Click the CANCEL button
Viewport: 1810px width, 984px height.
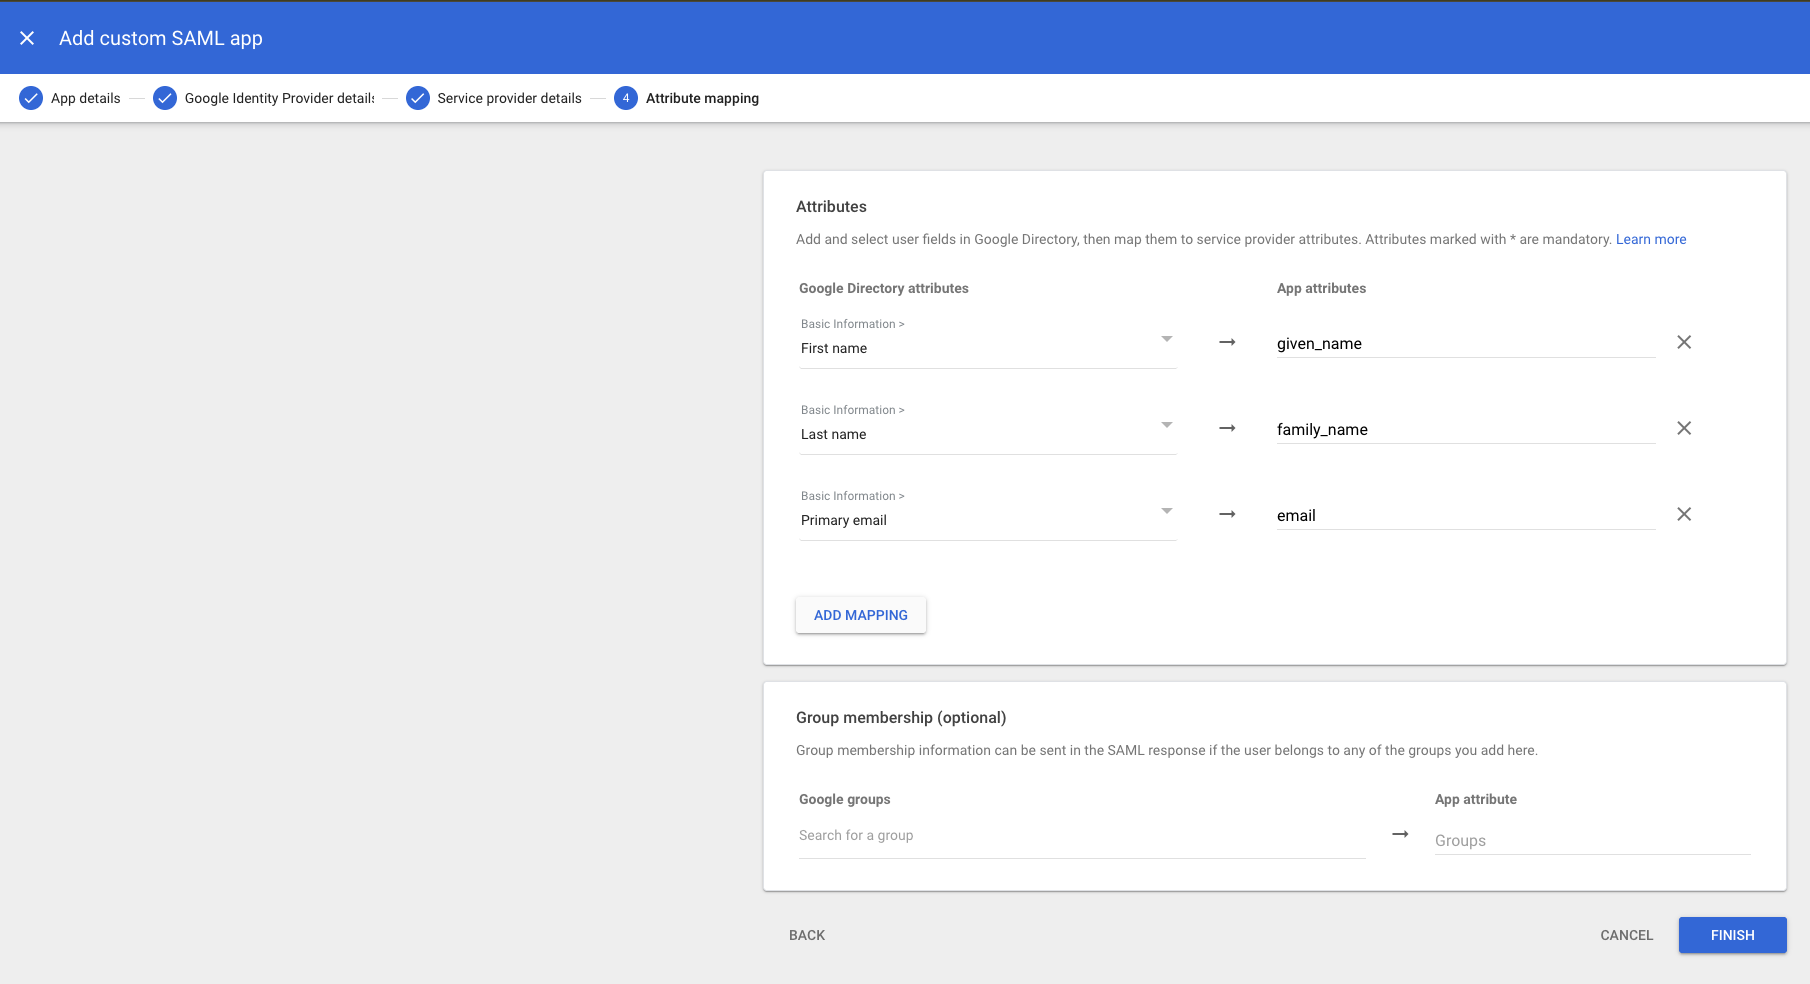1626,935
